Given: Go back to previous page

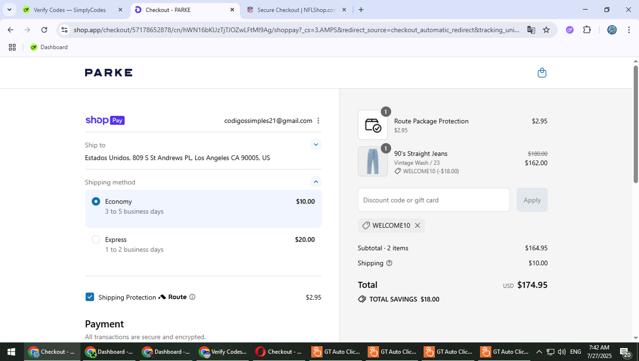Looking at the screenshot, I should tap(11, 30).
